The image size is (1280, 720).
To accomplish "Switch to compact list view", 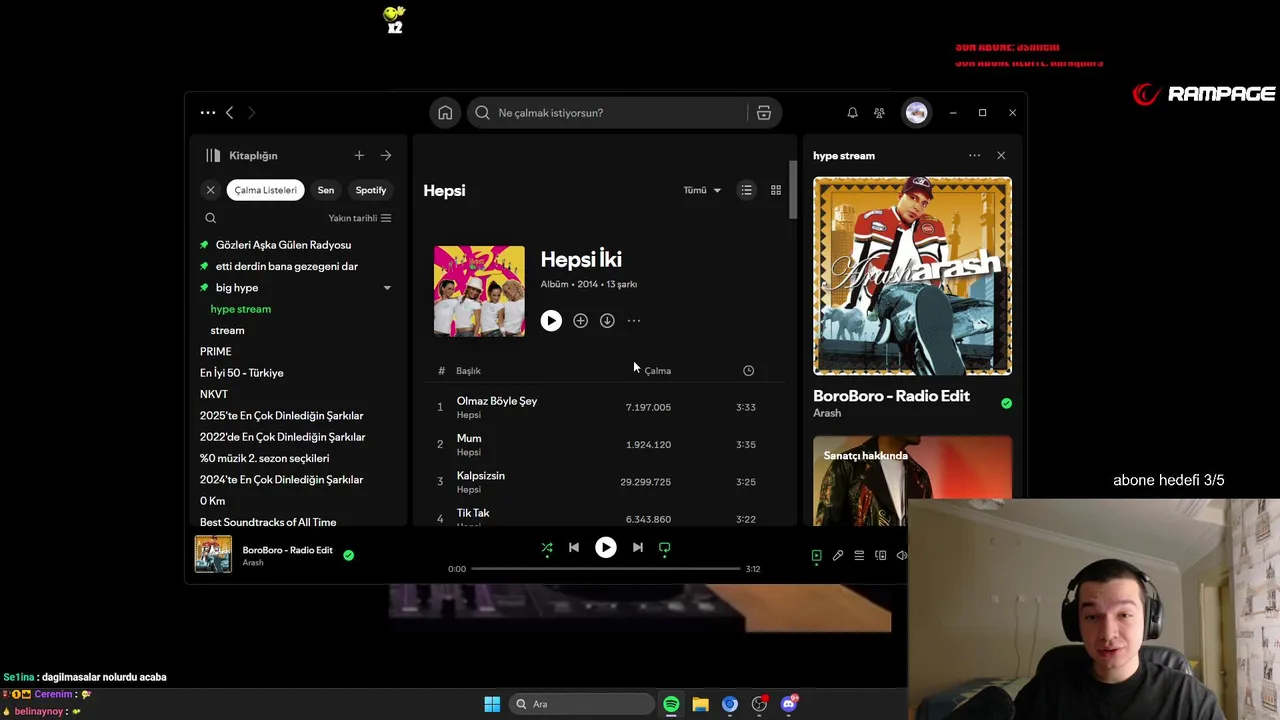I will [746, 190].
